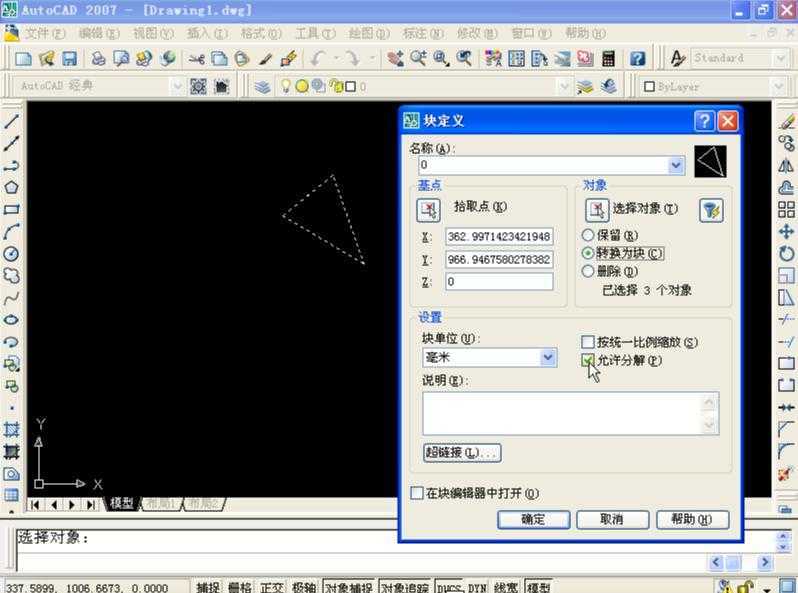Click the dialog title bar help button
Image resolution: width=798 pixels, height=593 pixels.
click(704, 121)
